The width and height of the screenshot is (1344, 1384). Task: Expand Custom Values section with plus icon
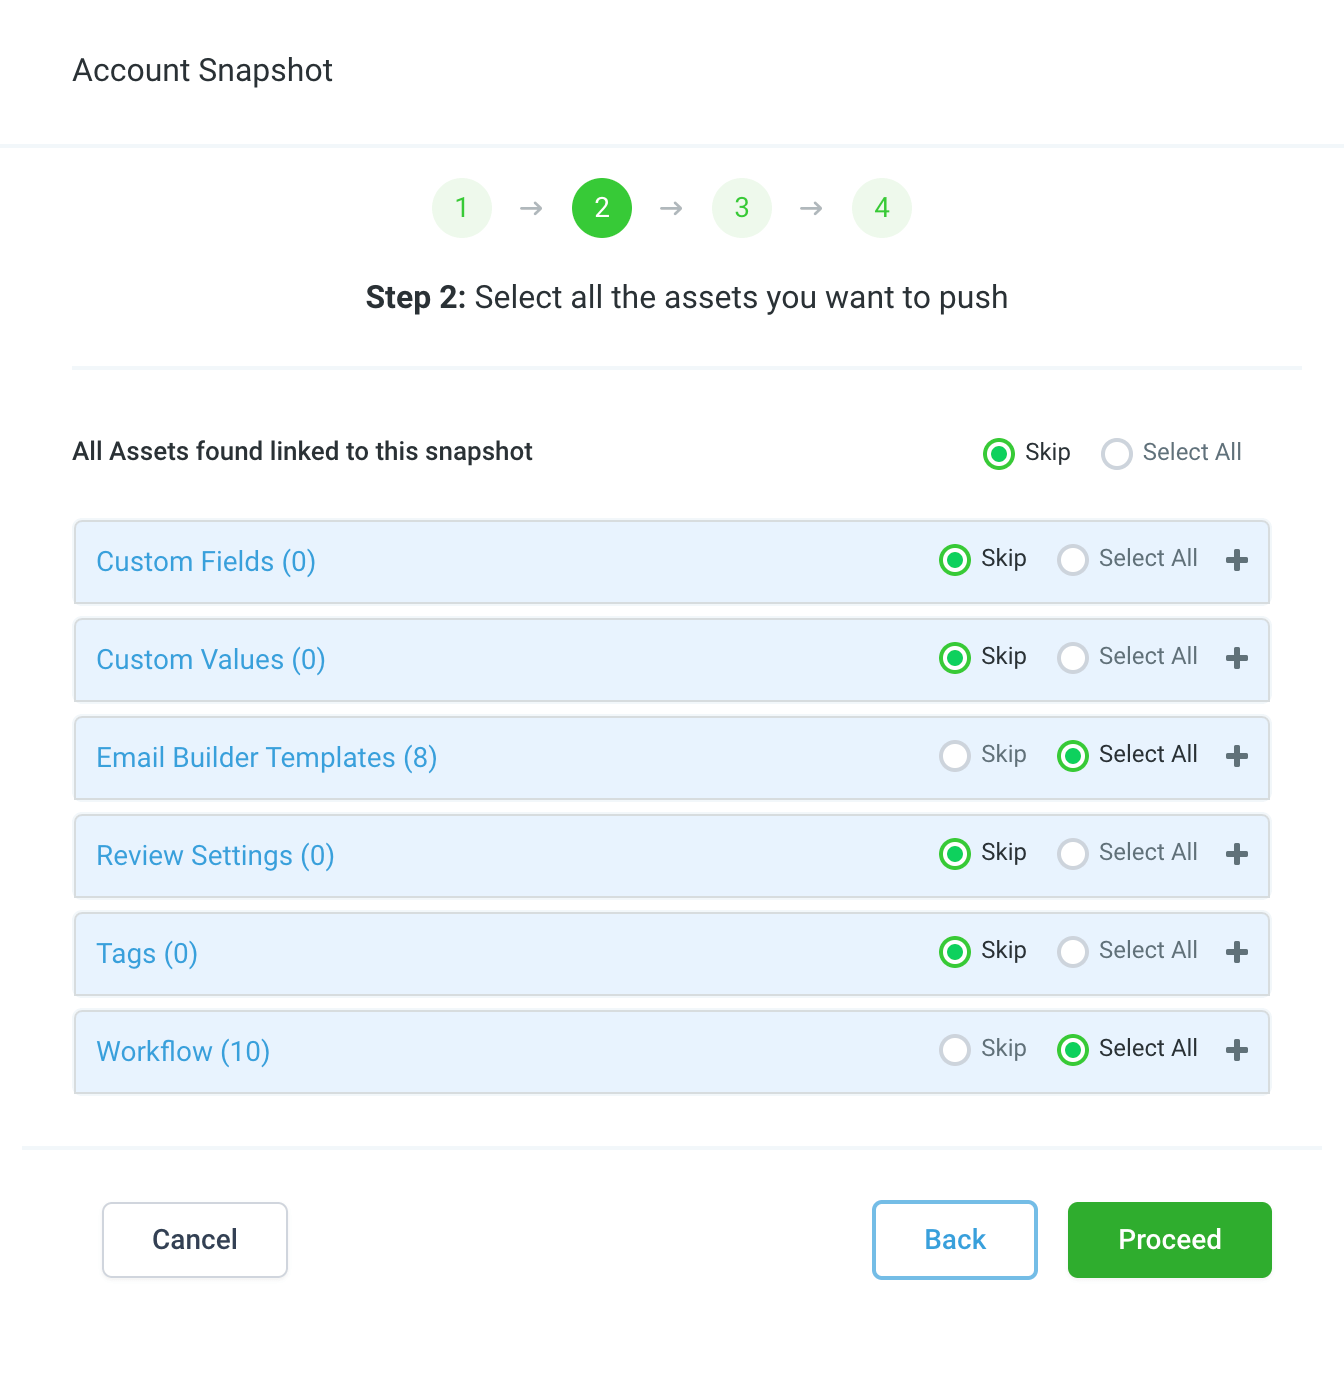click(x=1237, y=658)
